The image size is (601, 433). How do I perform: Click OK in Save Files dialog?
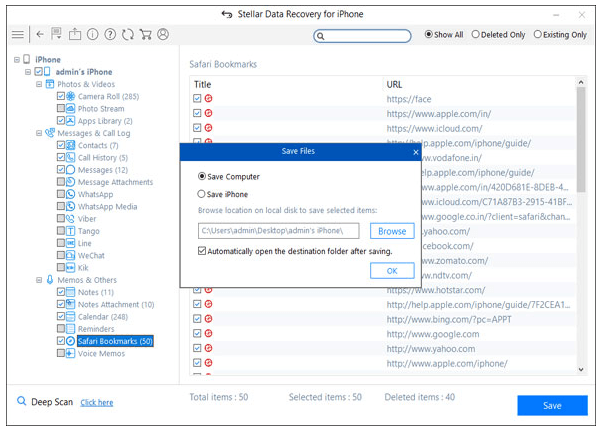click(392, 271)
